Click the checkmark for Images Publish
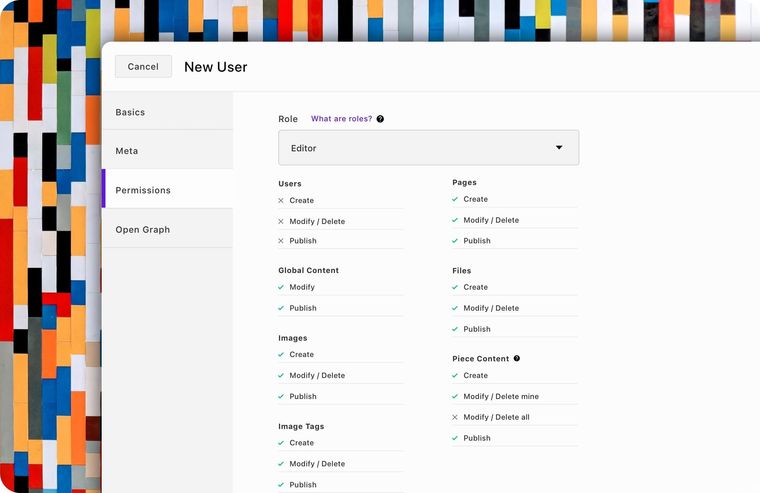 click(281, 396)
